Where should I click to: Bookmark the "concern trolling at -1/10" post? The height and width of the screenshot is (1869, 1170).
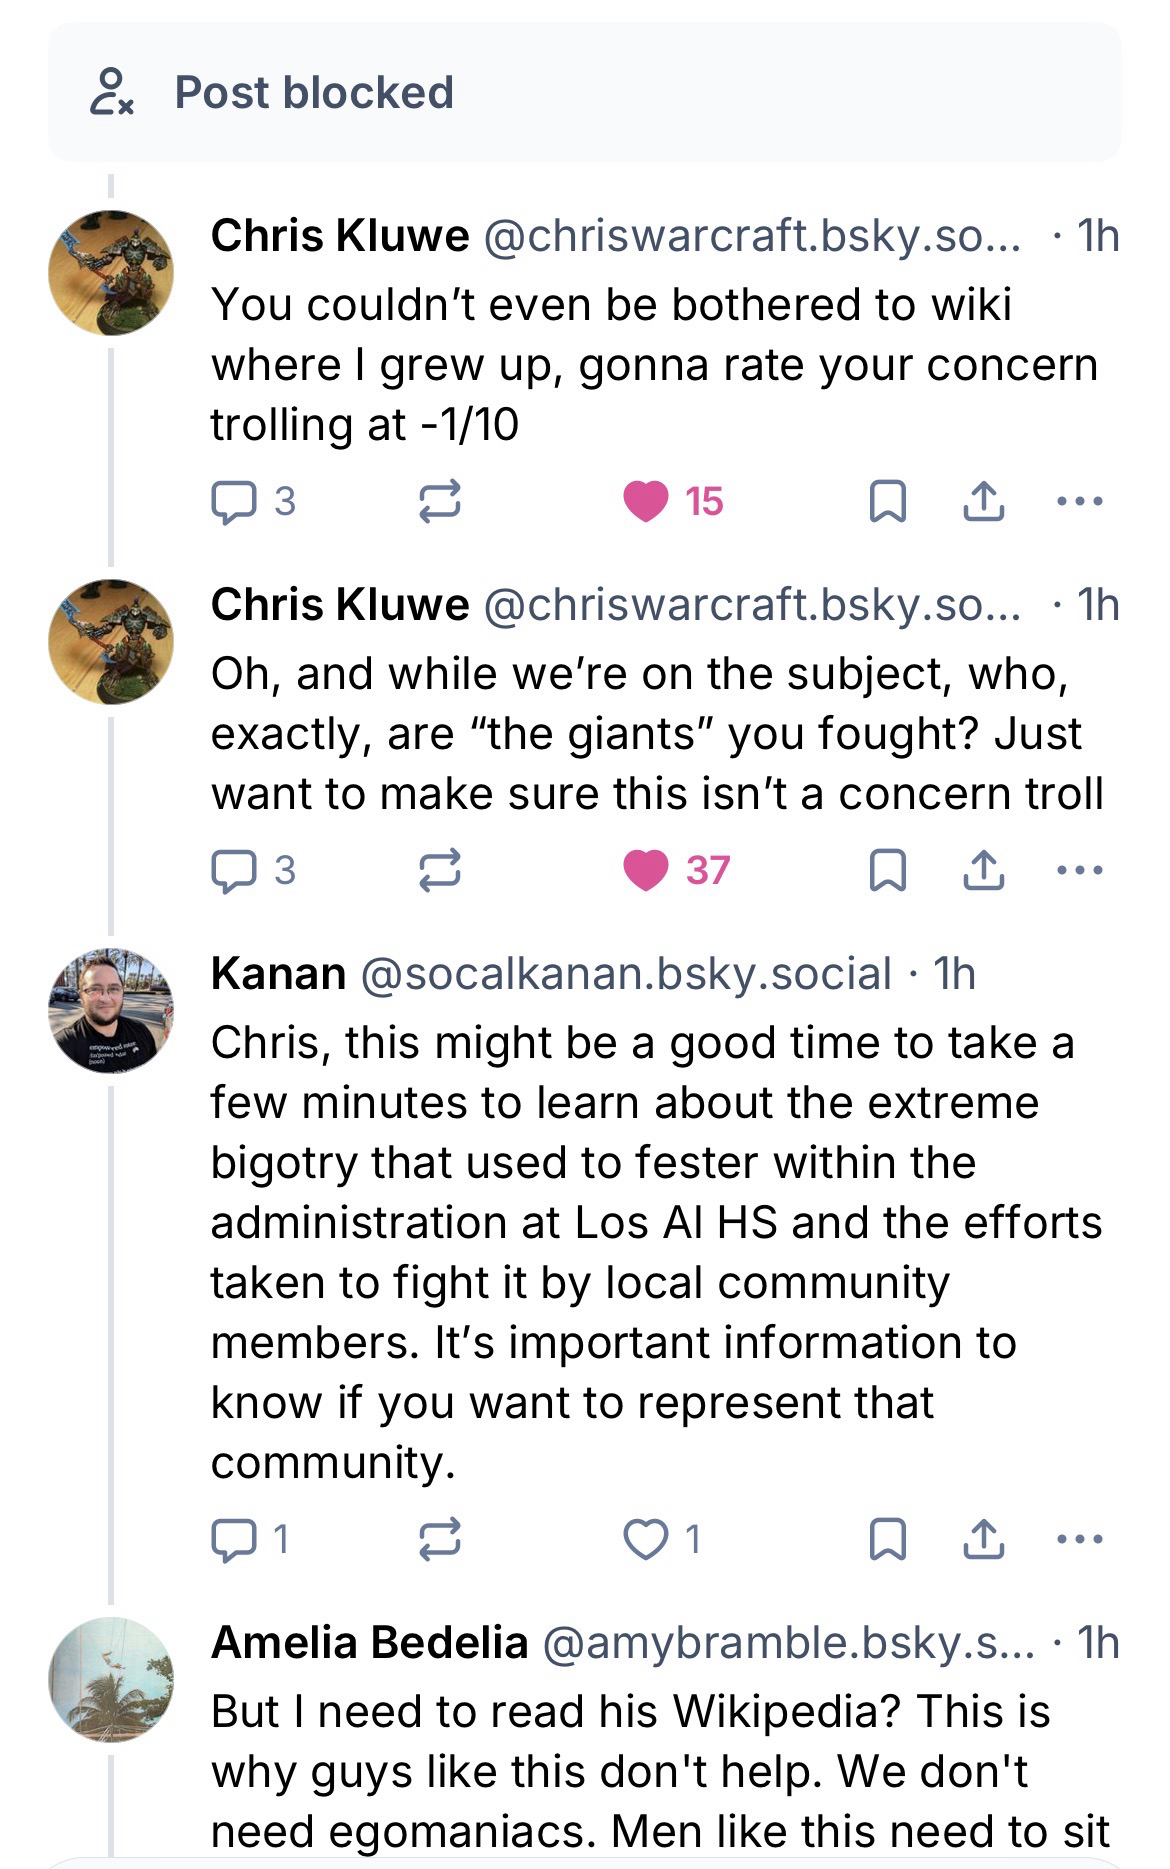[x=888, y=502]
